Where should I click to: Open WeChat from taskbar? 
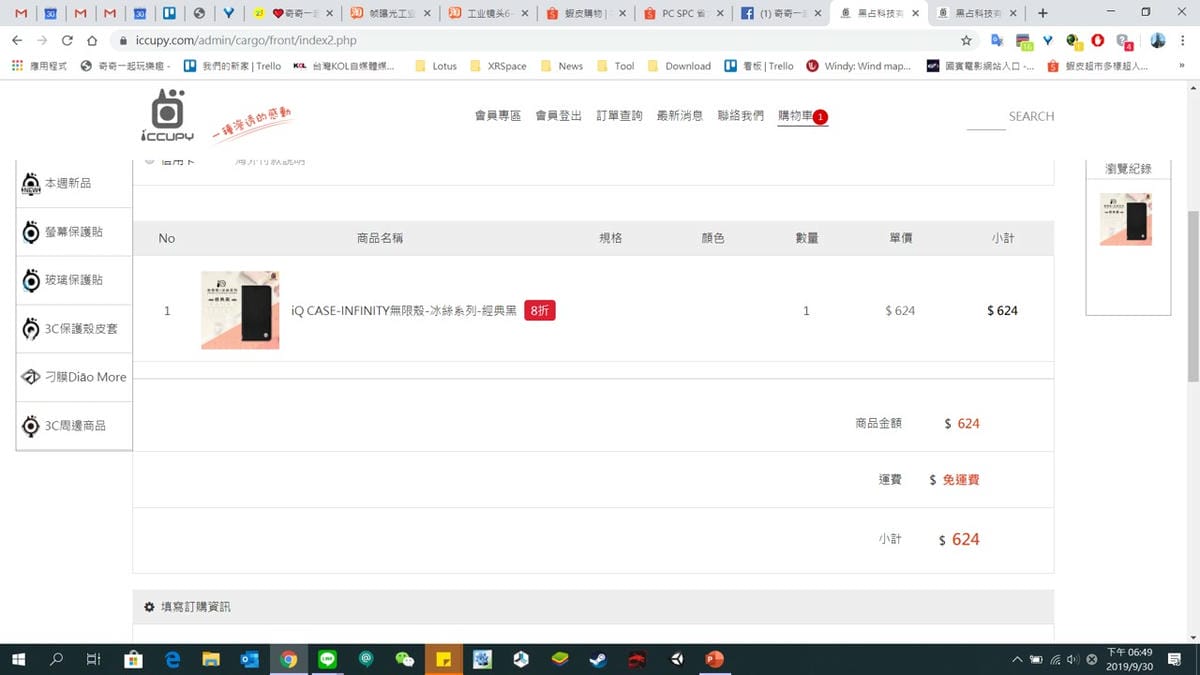[405, 659]
